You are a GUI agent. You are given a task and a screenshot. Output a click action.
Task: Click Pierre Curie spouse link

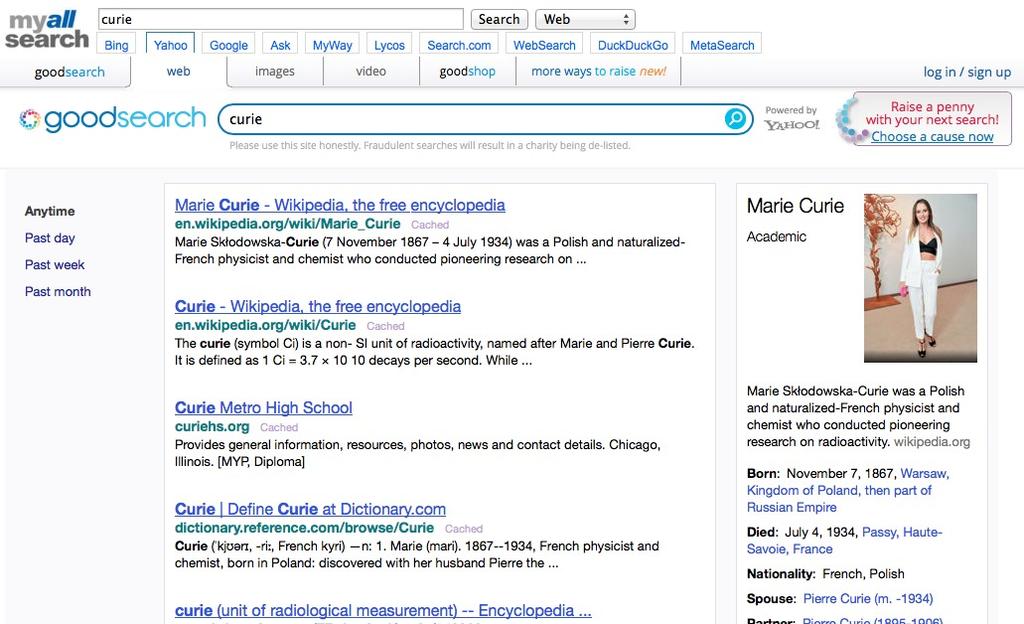pyautogui.click(x=868, y=599)
